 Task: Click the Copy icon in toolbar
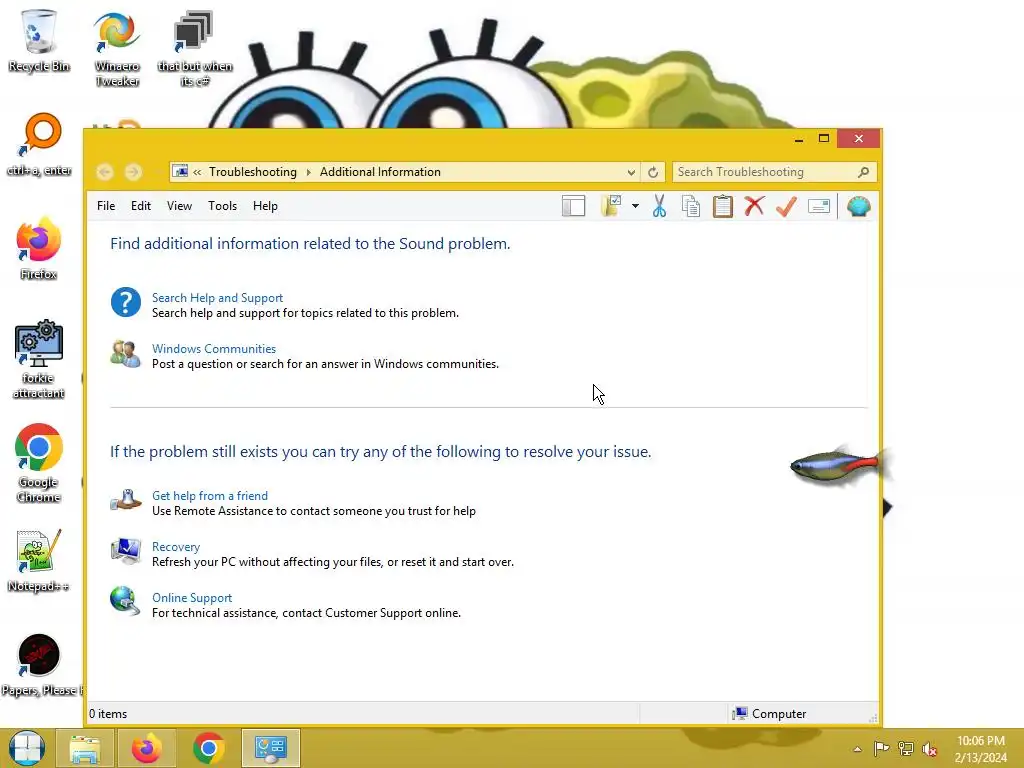point(691,206)
